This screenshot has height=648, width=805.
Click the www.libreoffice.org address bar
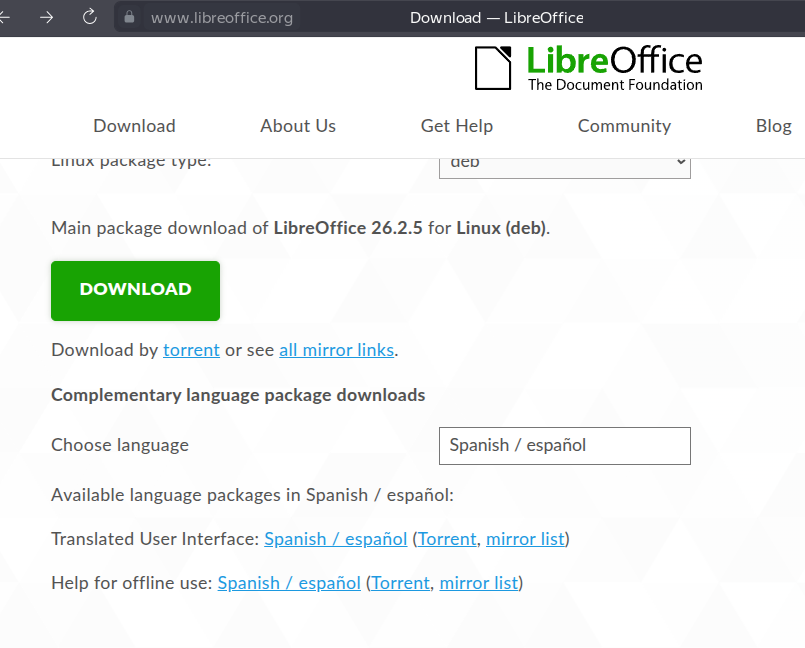(222, 17)
